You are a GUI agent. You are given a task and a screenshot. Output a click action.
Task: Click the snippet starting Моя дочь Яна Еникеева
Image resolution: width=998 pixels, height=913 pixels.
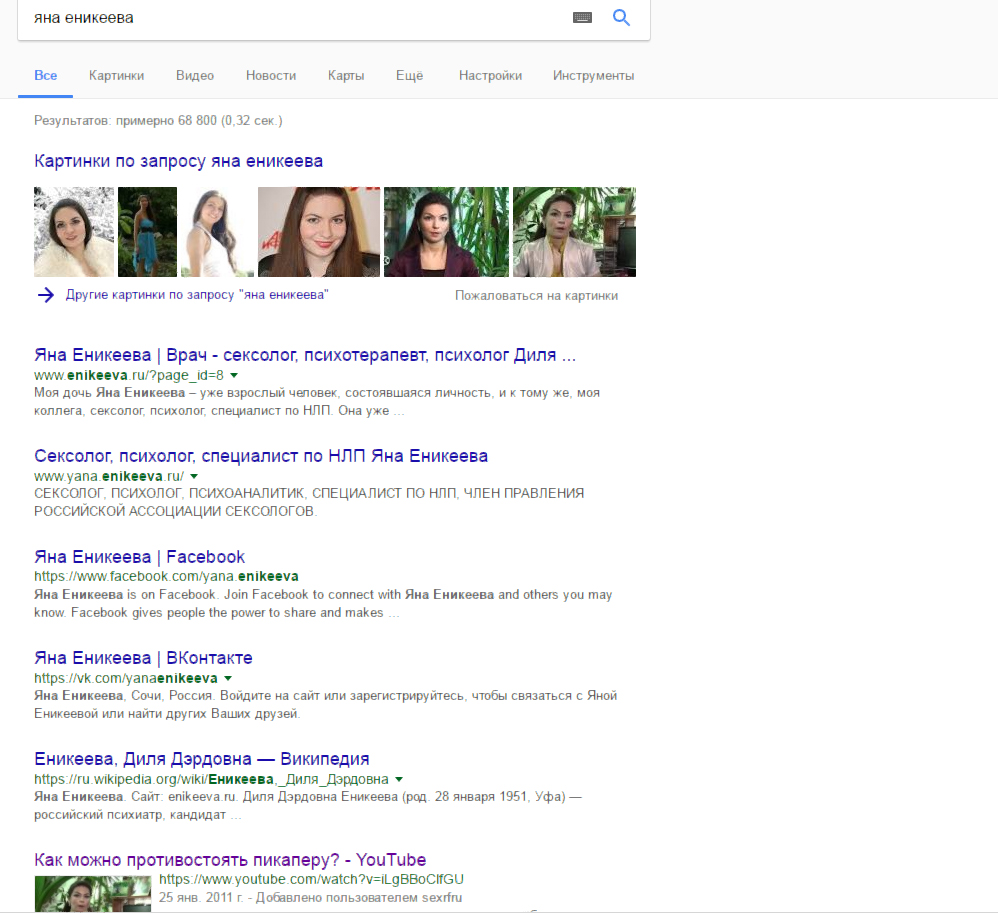click(x=317, y=402)
